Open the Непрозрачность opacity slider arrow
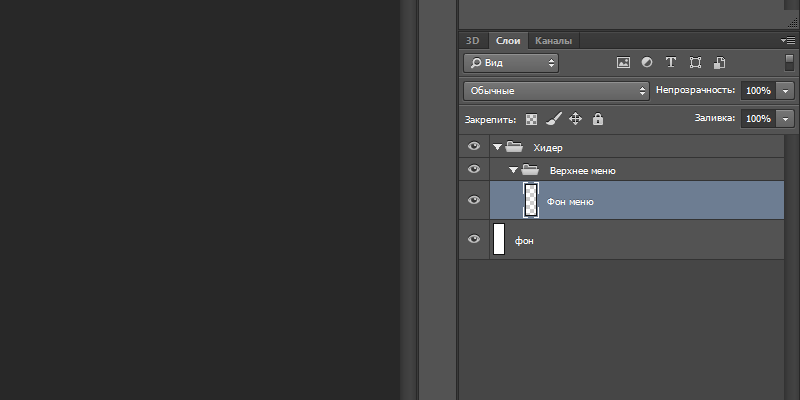 [x=785, y=91]
